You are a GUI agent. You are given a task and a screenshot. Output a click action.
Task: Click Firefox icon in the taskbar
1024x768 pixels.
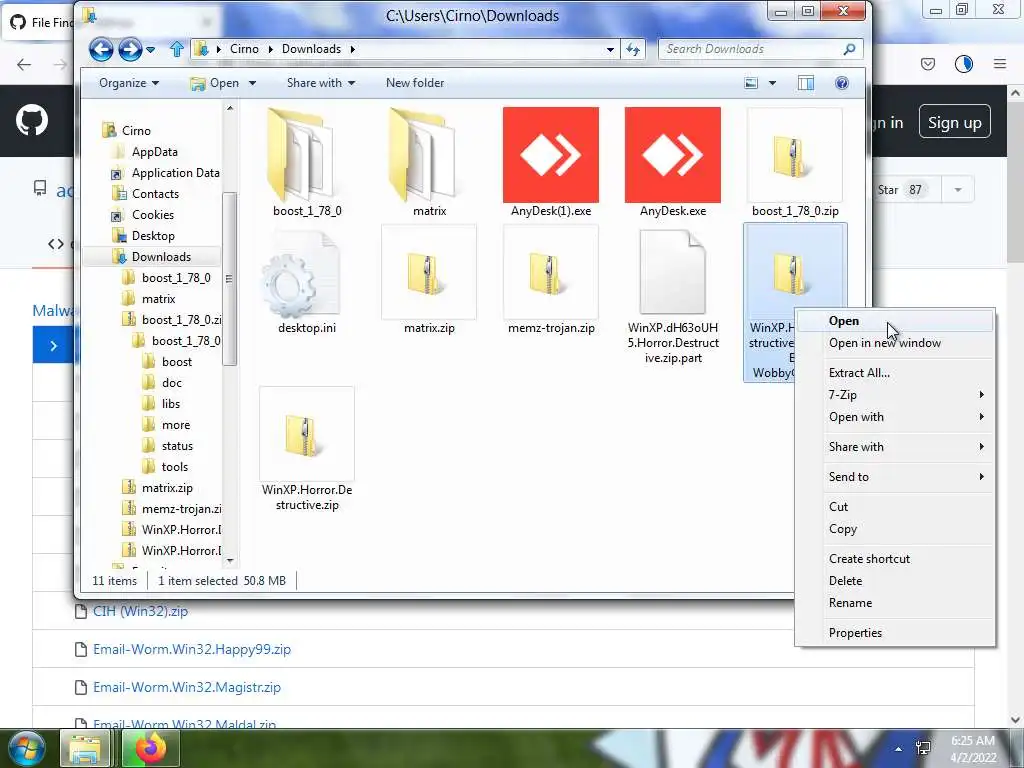151,748
